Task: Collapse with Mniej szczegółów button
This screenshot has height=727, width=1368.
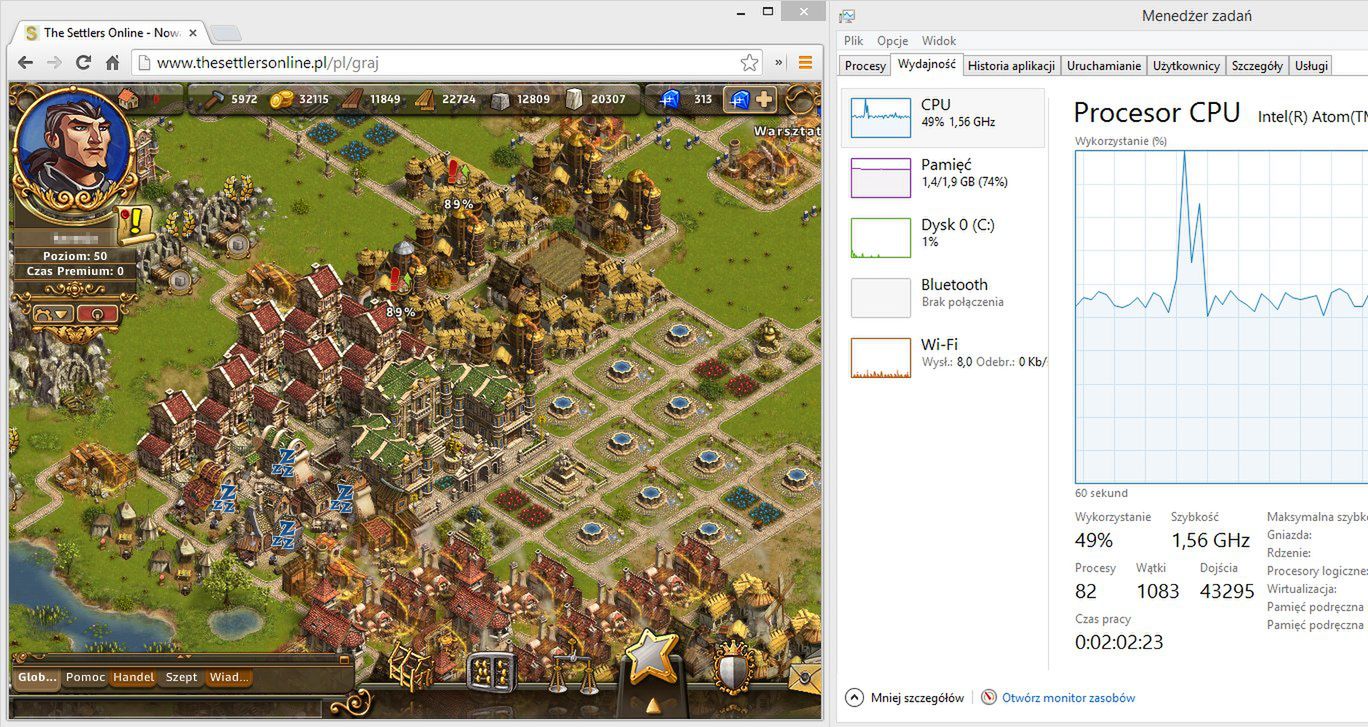Action: pyautogui.click(x=905, y=698)
